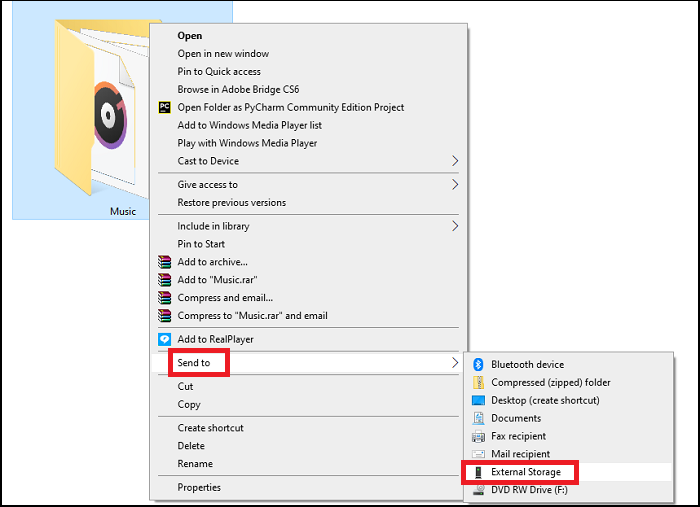The image size is (700, 507).
Task: Select Play with Windows Media Player
Action: (x=247, y=143)
